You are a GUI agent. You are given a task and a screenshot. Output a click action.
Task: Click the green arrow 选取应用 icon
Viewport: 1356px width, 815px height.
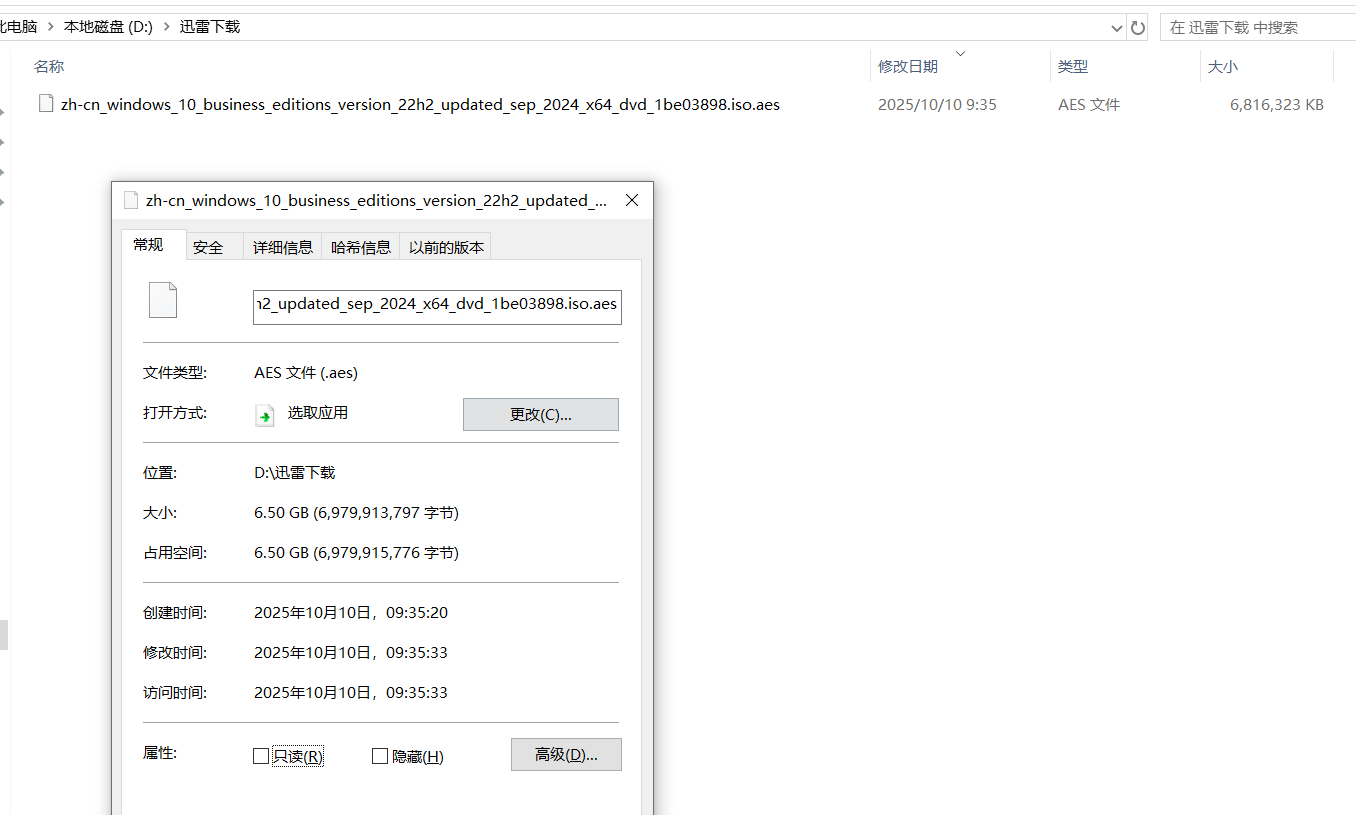[265, 414]
